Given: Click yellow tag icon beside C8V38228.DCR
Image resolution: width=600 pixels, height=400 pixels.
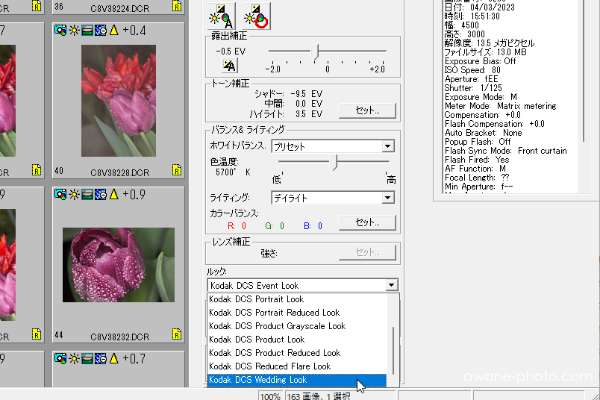Looking at the screenshot, I should pos(176,170).
